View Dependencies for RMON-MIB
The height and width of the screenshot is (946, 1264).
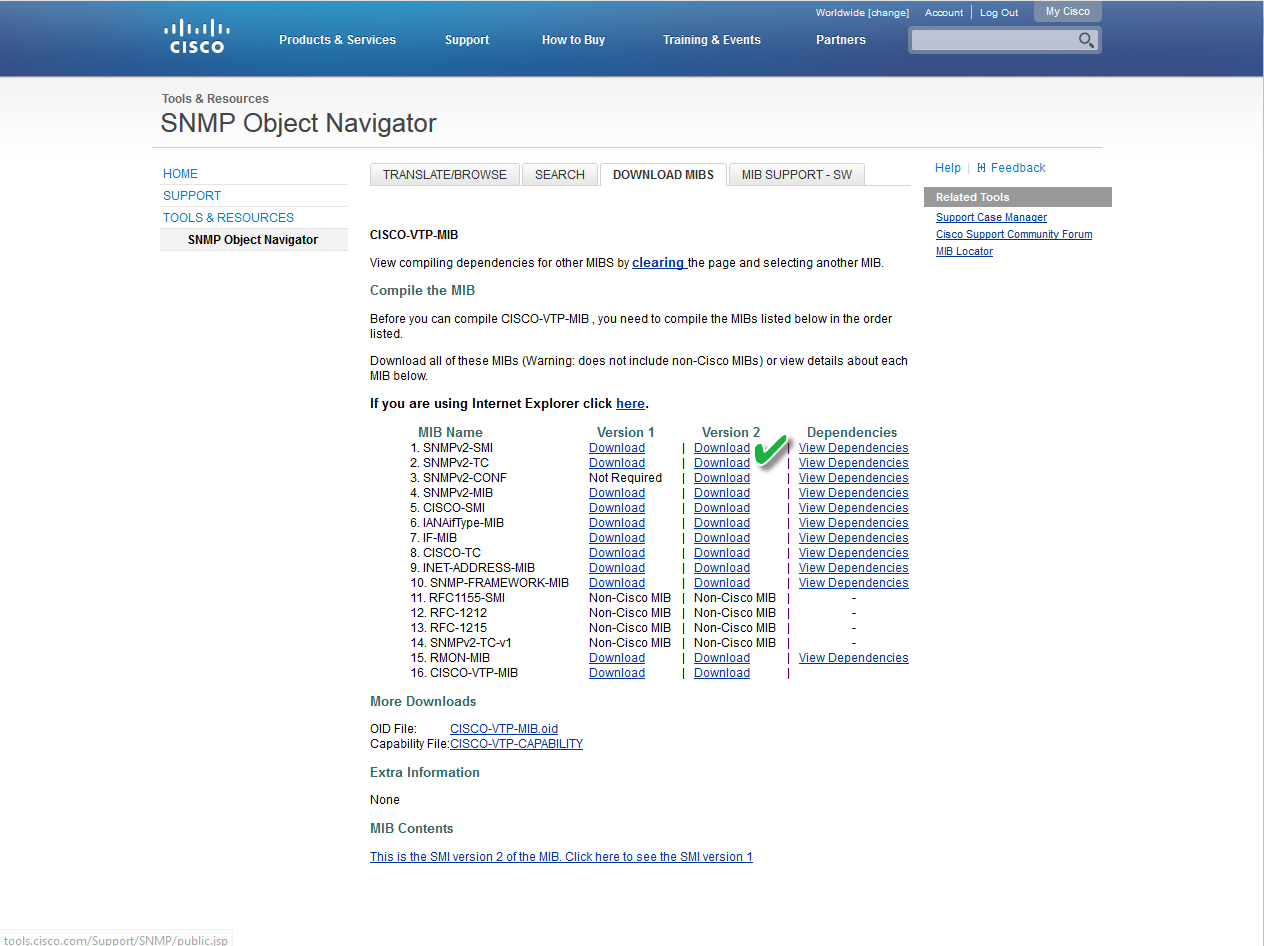pyautogui.click(x=854, y=658)
